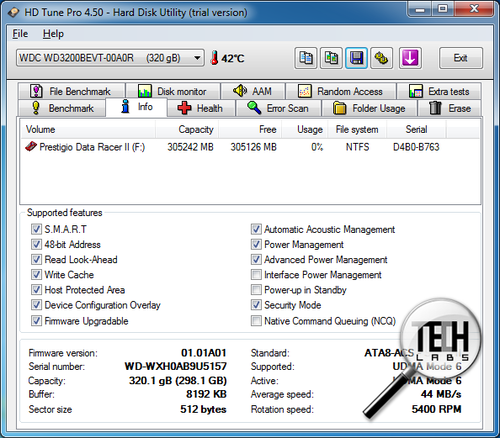Click the HD Tune title bar icon

[x=14, y=13]
